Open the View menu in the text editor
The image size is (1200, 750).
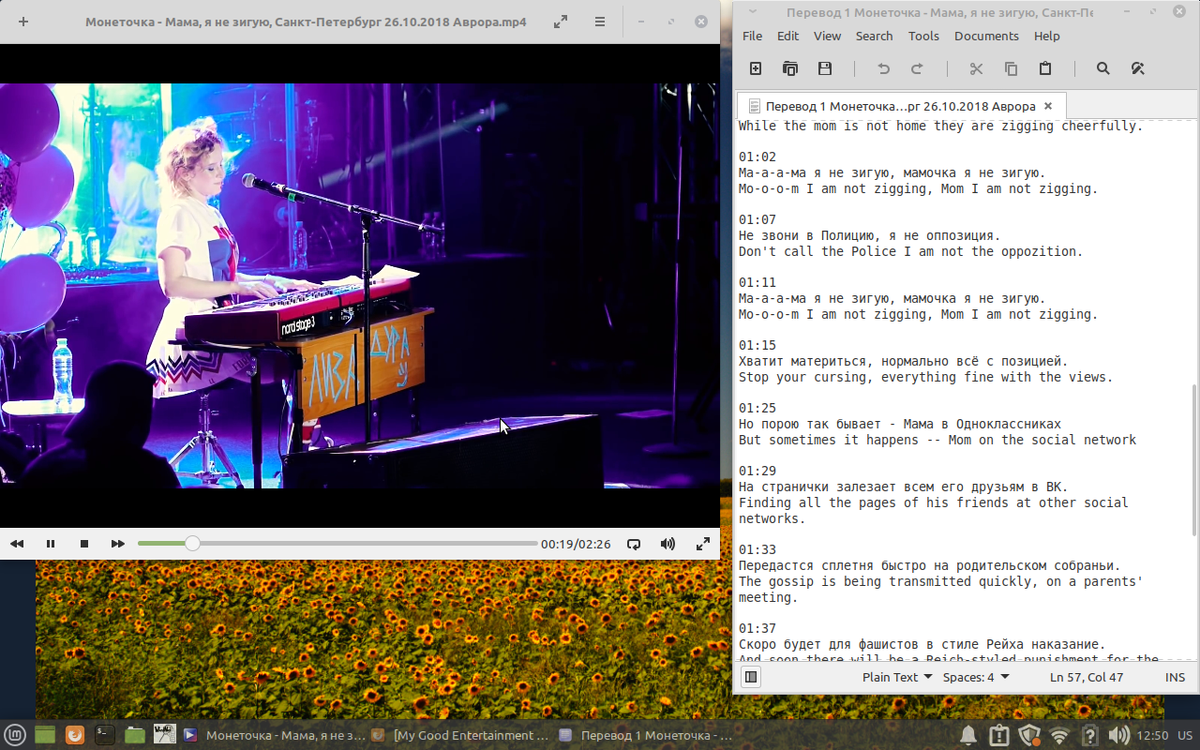tap(827, 36)
